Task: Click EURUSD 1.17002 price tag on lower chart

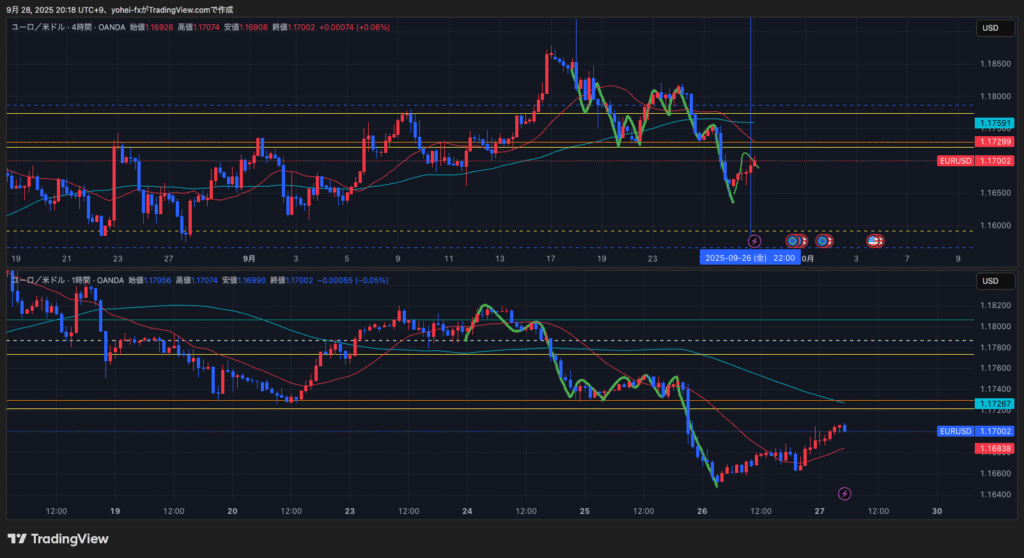Action: (976, 431)
